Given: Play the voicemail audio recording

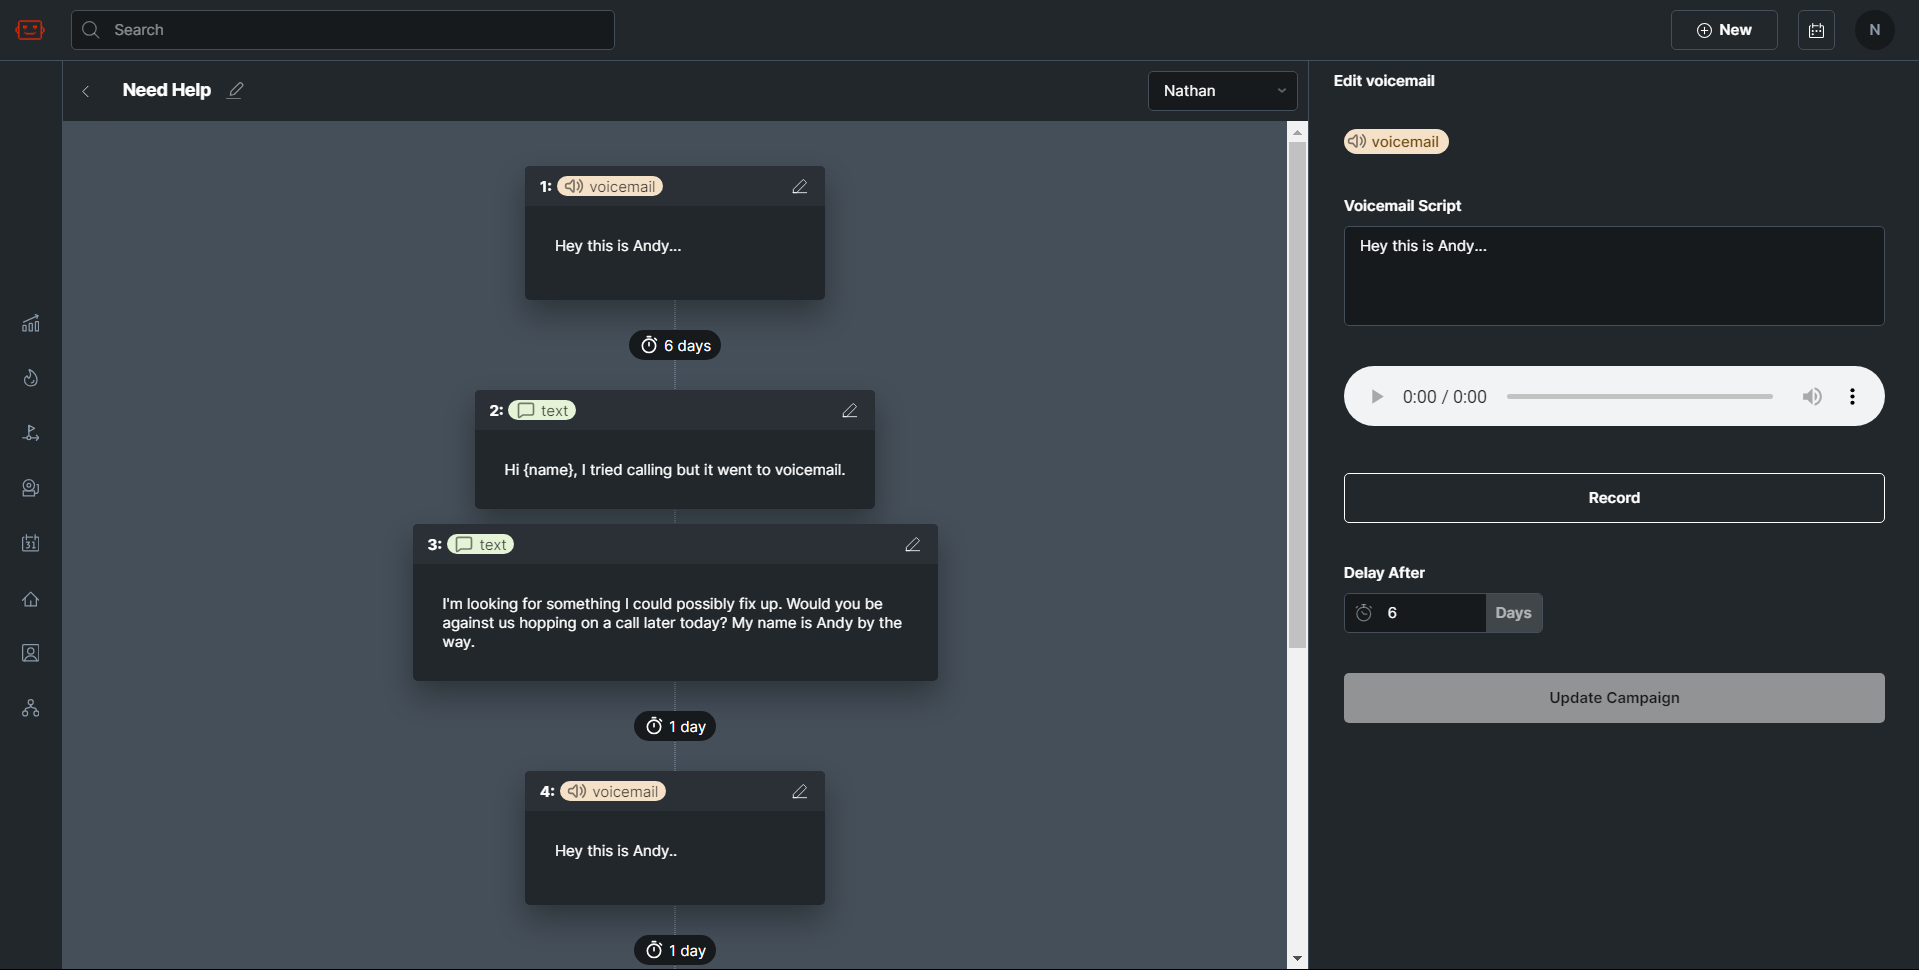Looking at the screenshot, I should coord(1377,397).
